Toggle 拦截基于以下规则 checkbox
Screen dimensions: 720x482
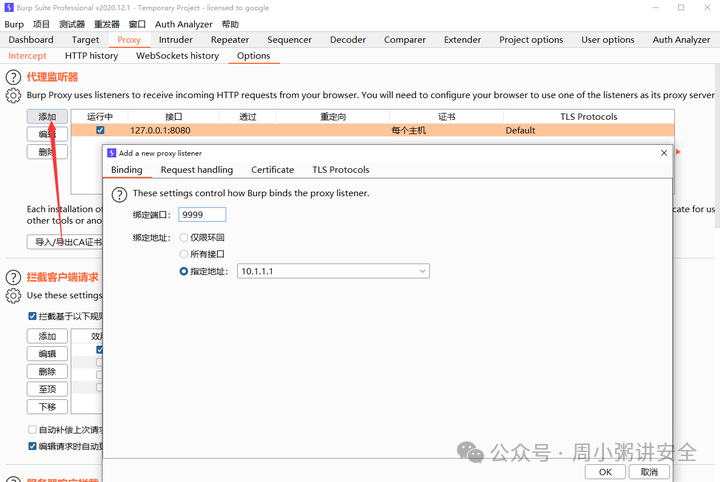coord(32,316)
